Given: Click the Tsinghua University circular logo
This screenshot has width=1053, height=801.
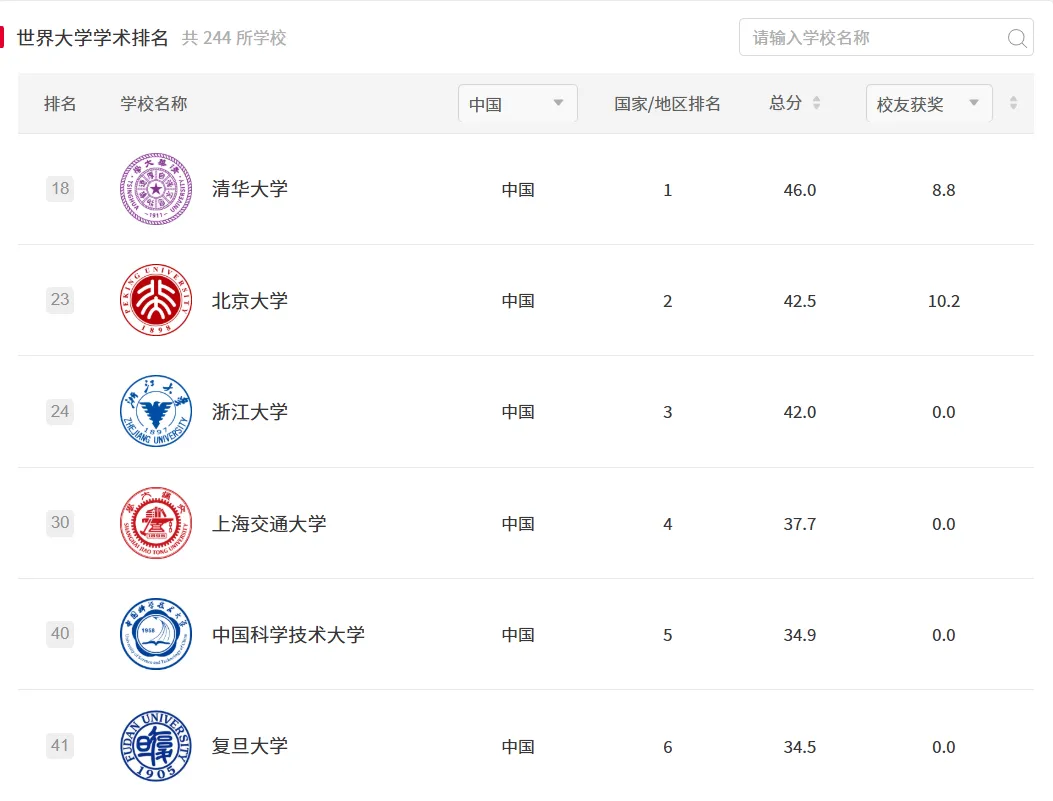Looking at the screenshot, I should (x=155, y=188).
